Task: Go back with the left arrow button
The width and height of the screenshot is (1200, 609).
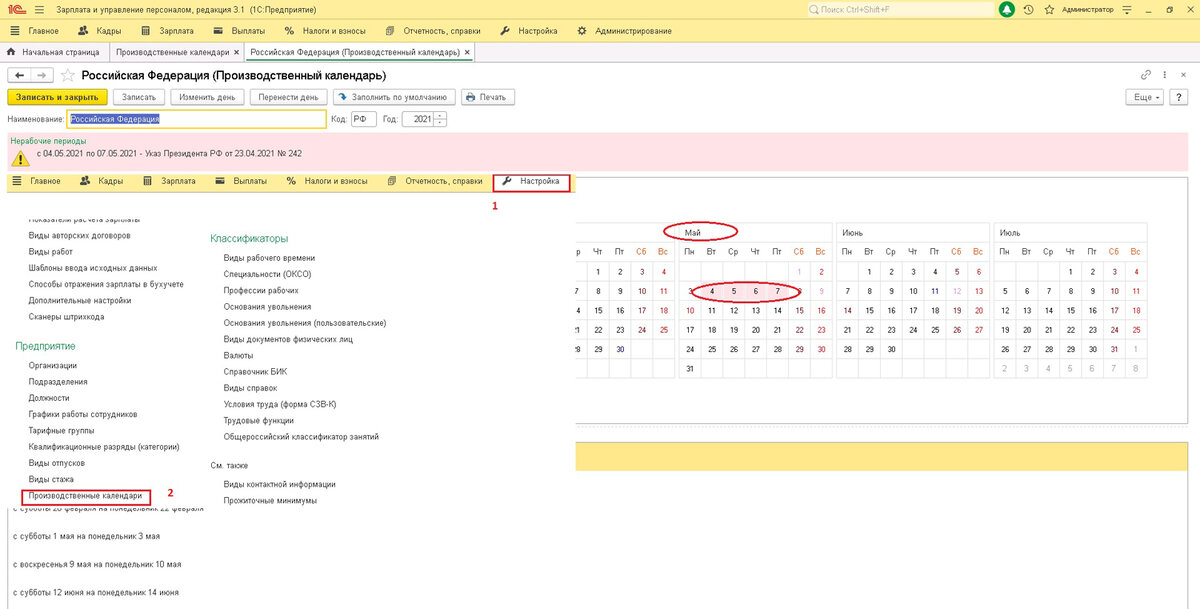Action: click(19, 75)
